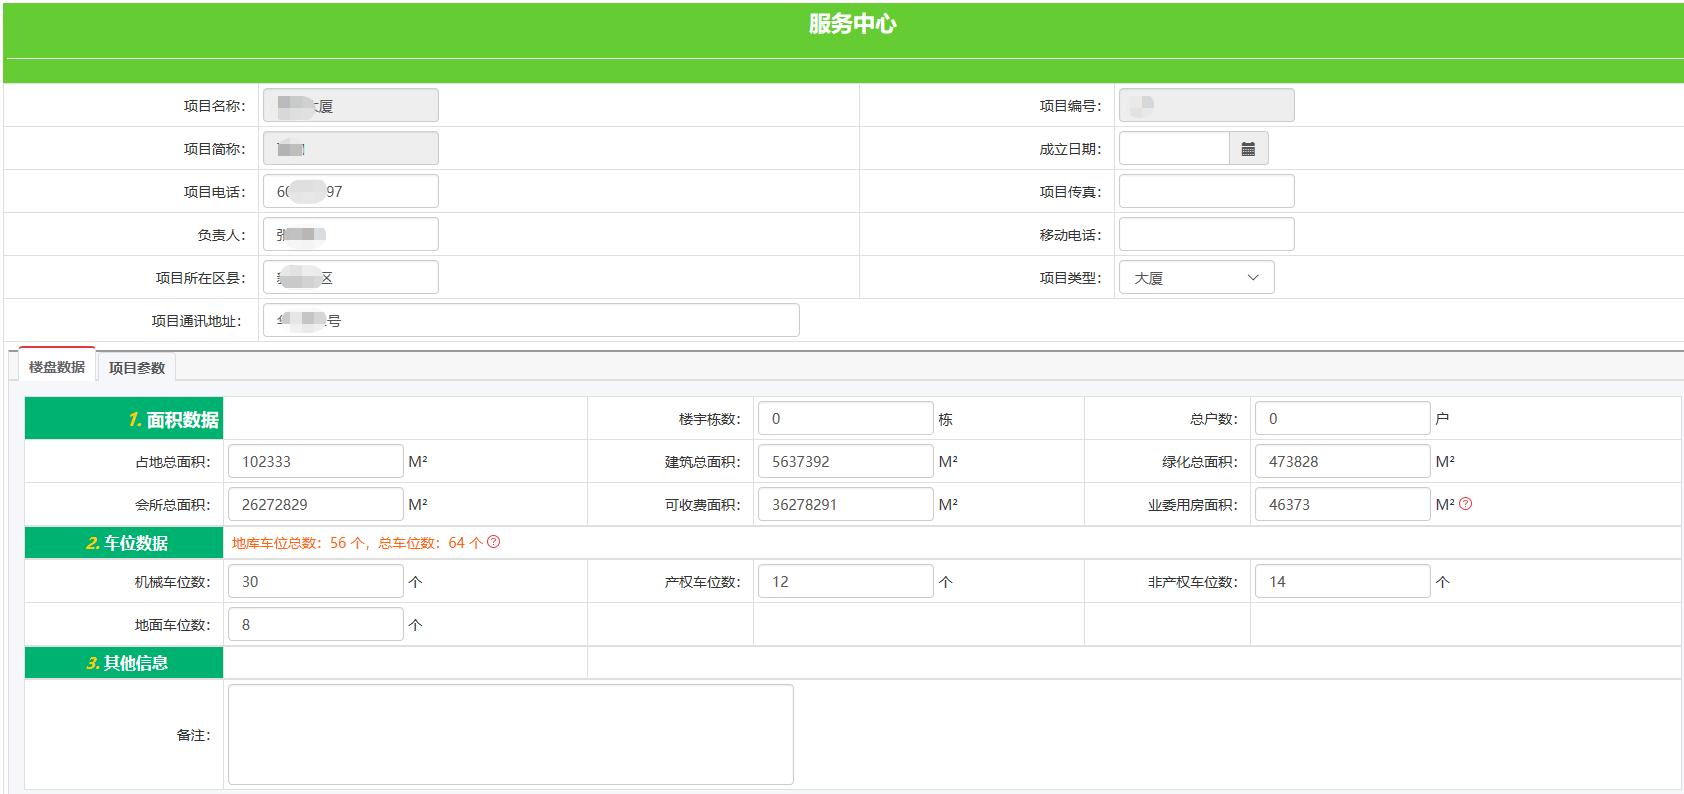Click the 项目电话 input field
1684x794 pixels.
350,192
